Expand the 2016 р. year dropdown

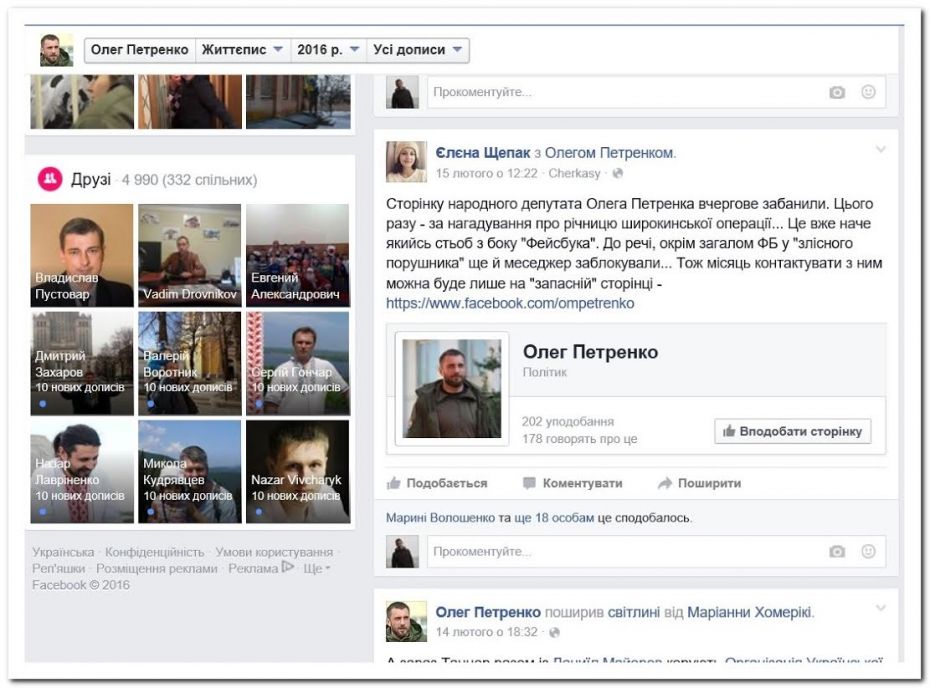tap(328, 50)
